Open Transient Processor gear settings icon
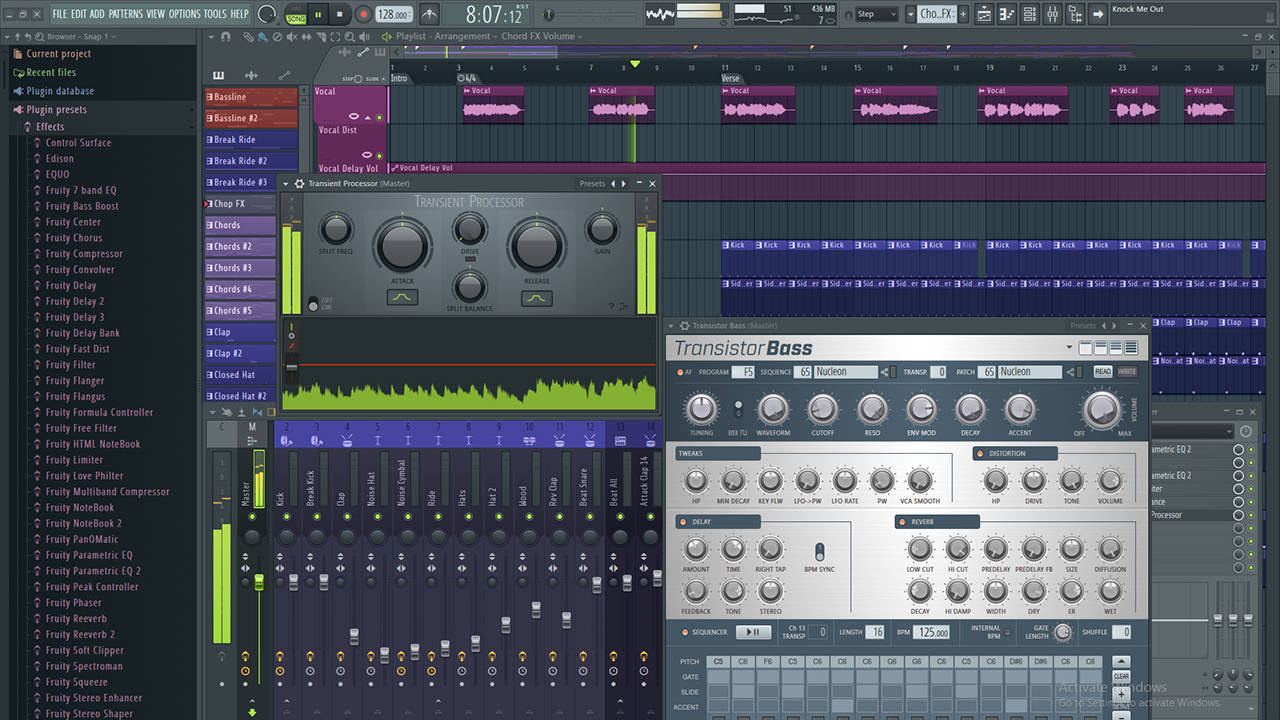 (x=299, y=184)
